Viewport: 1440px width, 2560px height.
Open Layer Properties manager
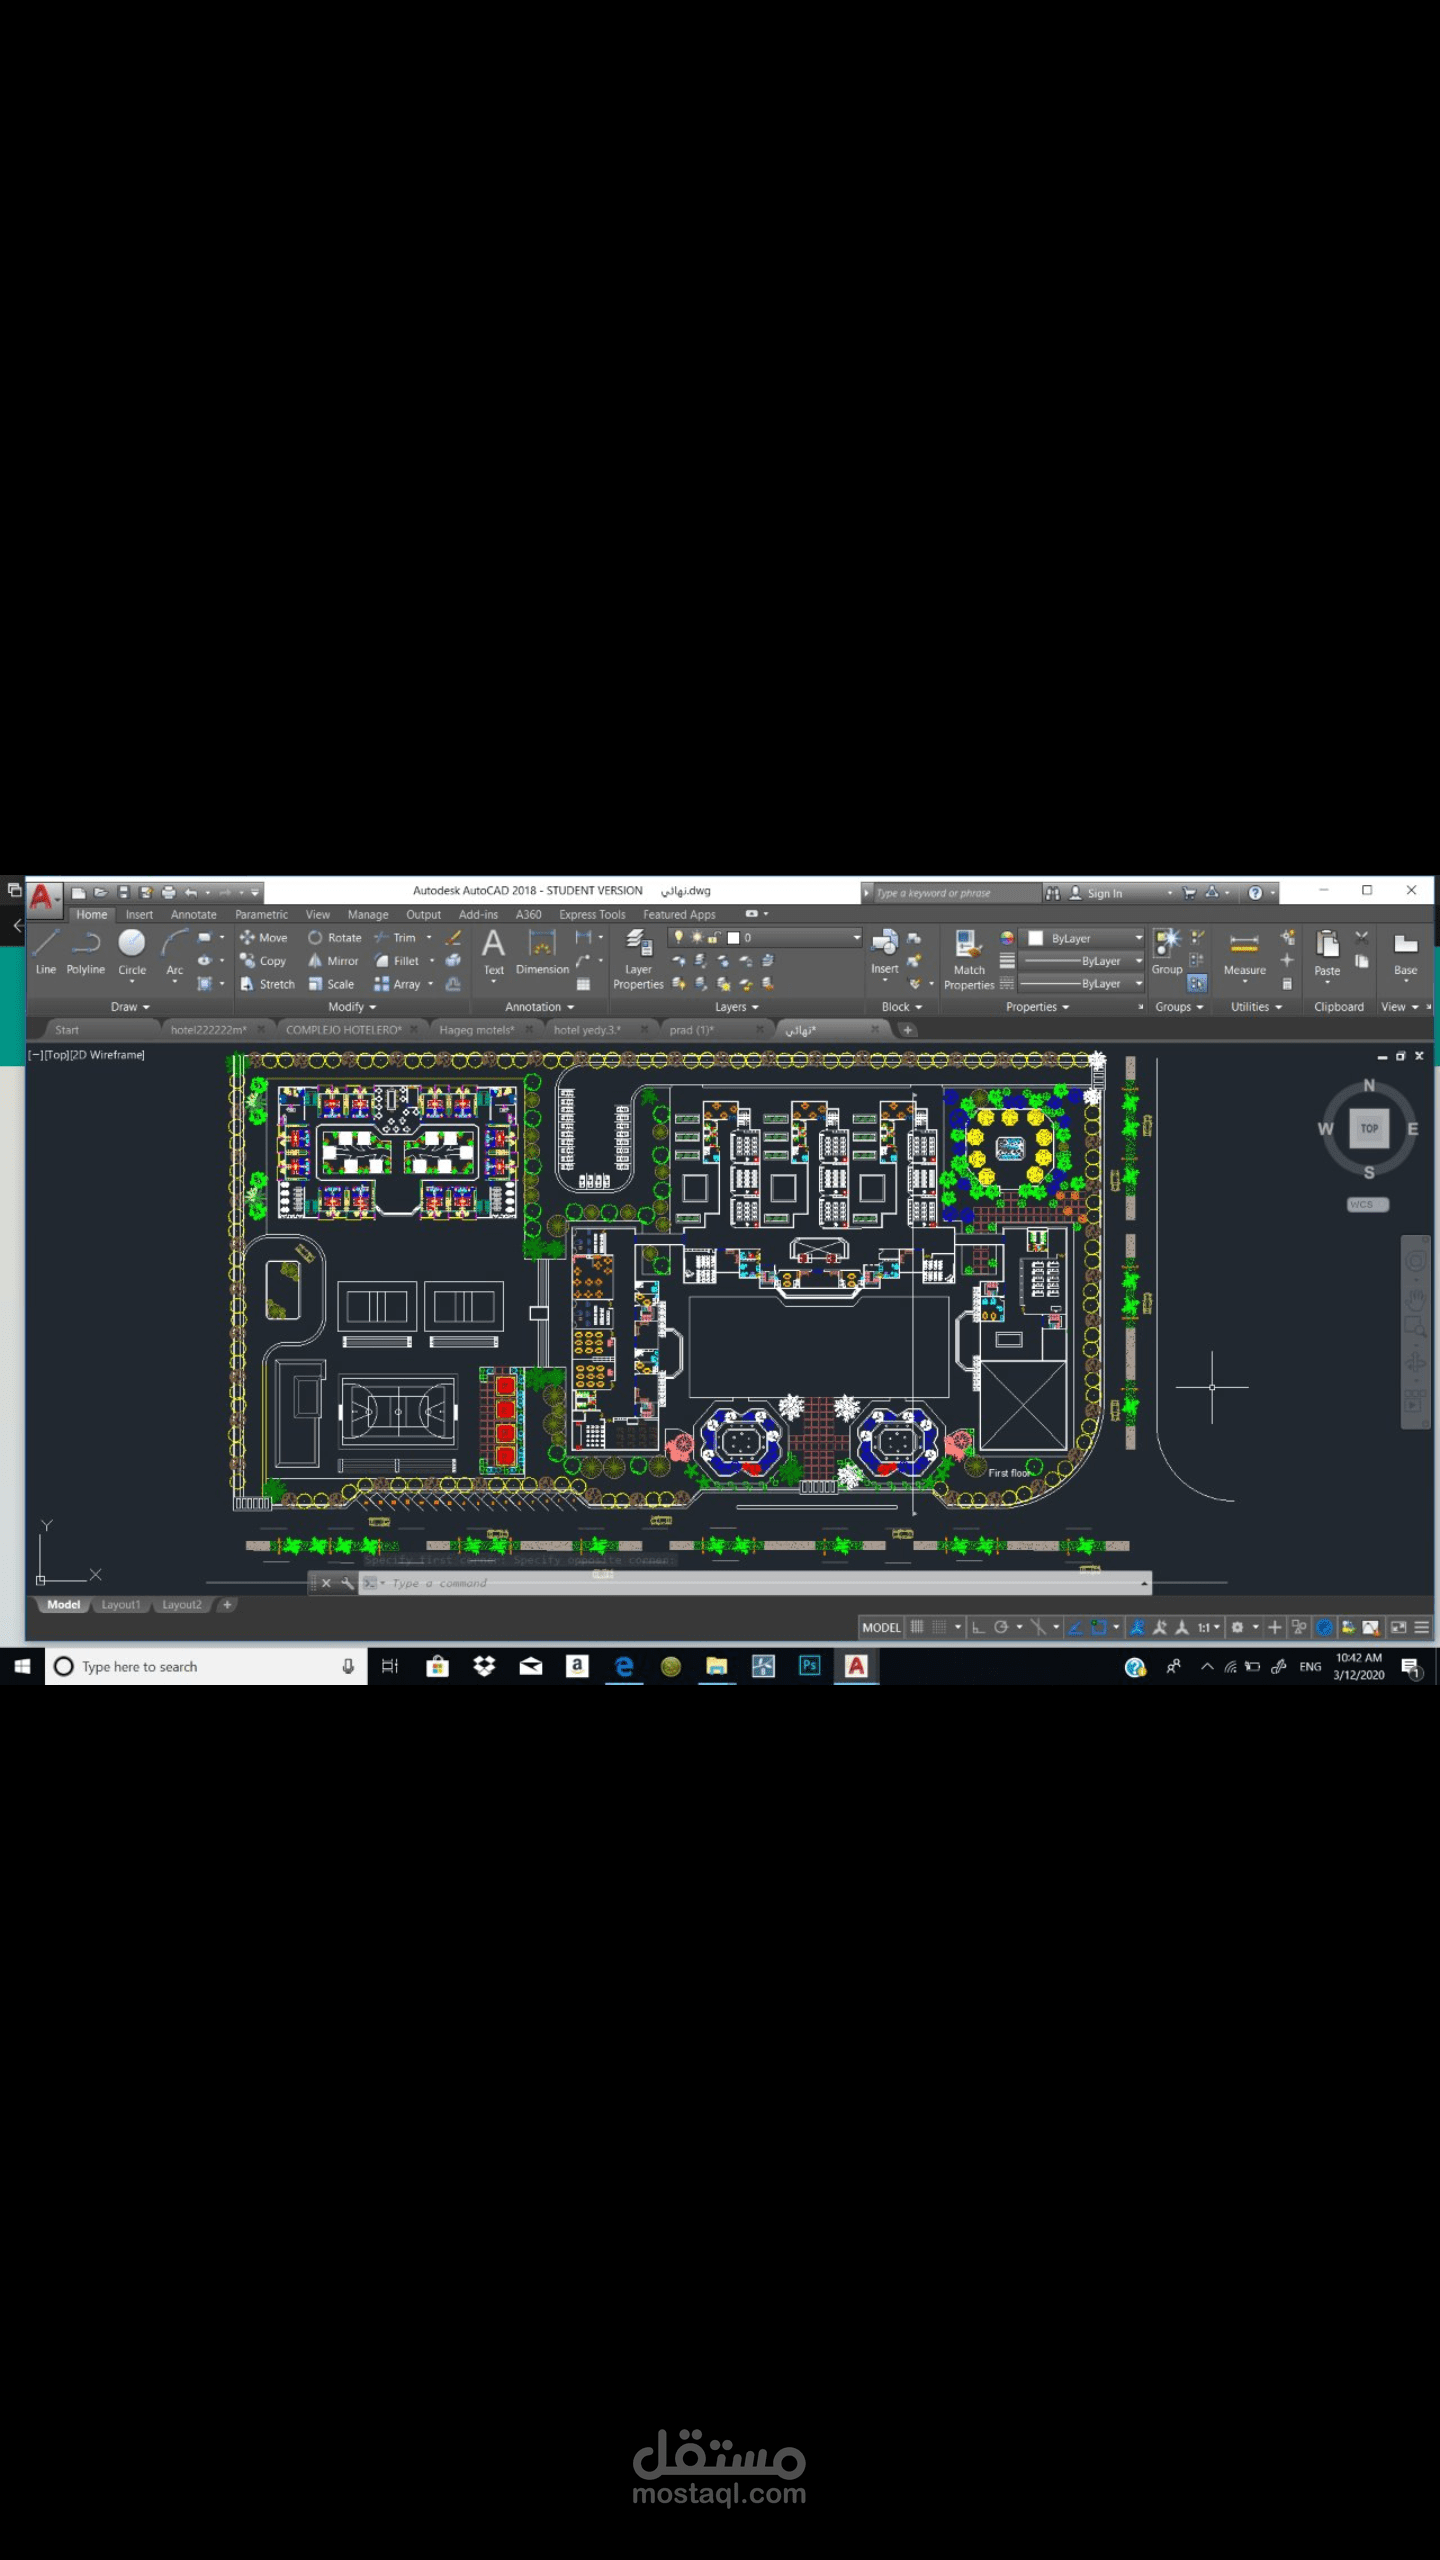[x=638, y=958]
